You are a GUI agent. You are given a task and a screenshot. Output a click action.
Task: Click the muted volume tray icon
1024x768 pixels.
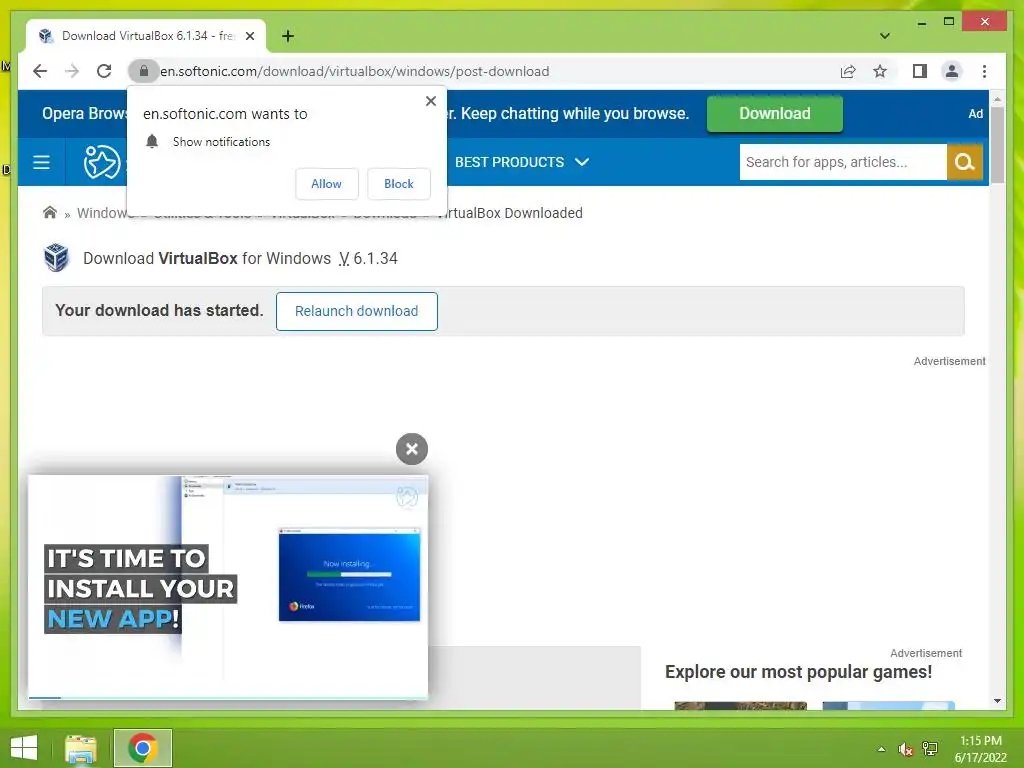point(905,749)
